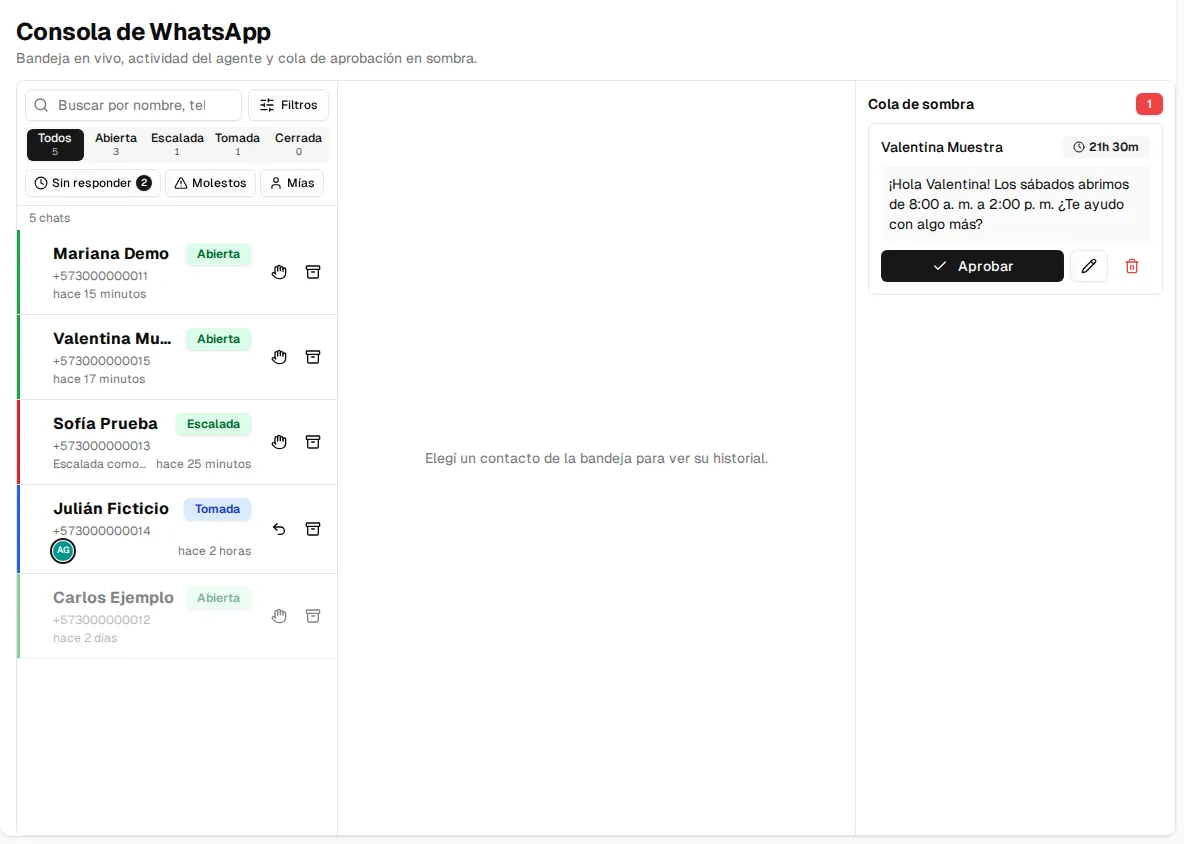
Task: Switch to the Cerrada tab
Action: 298,144
